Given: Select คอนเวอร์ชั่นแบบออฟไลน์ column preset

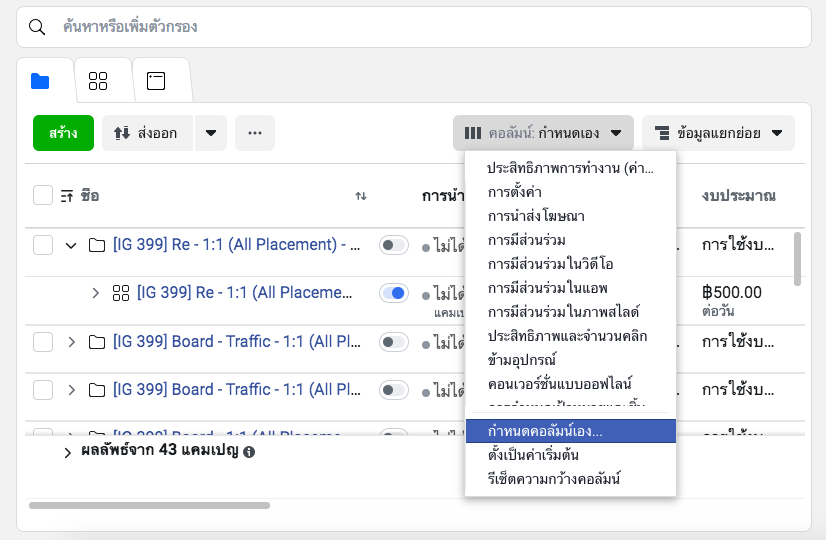Looking at the screenshot, I should pyautogui.click(x=571, y=384).
